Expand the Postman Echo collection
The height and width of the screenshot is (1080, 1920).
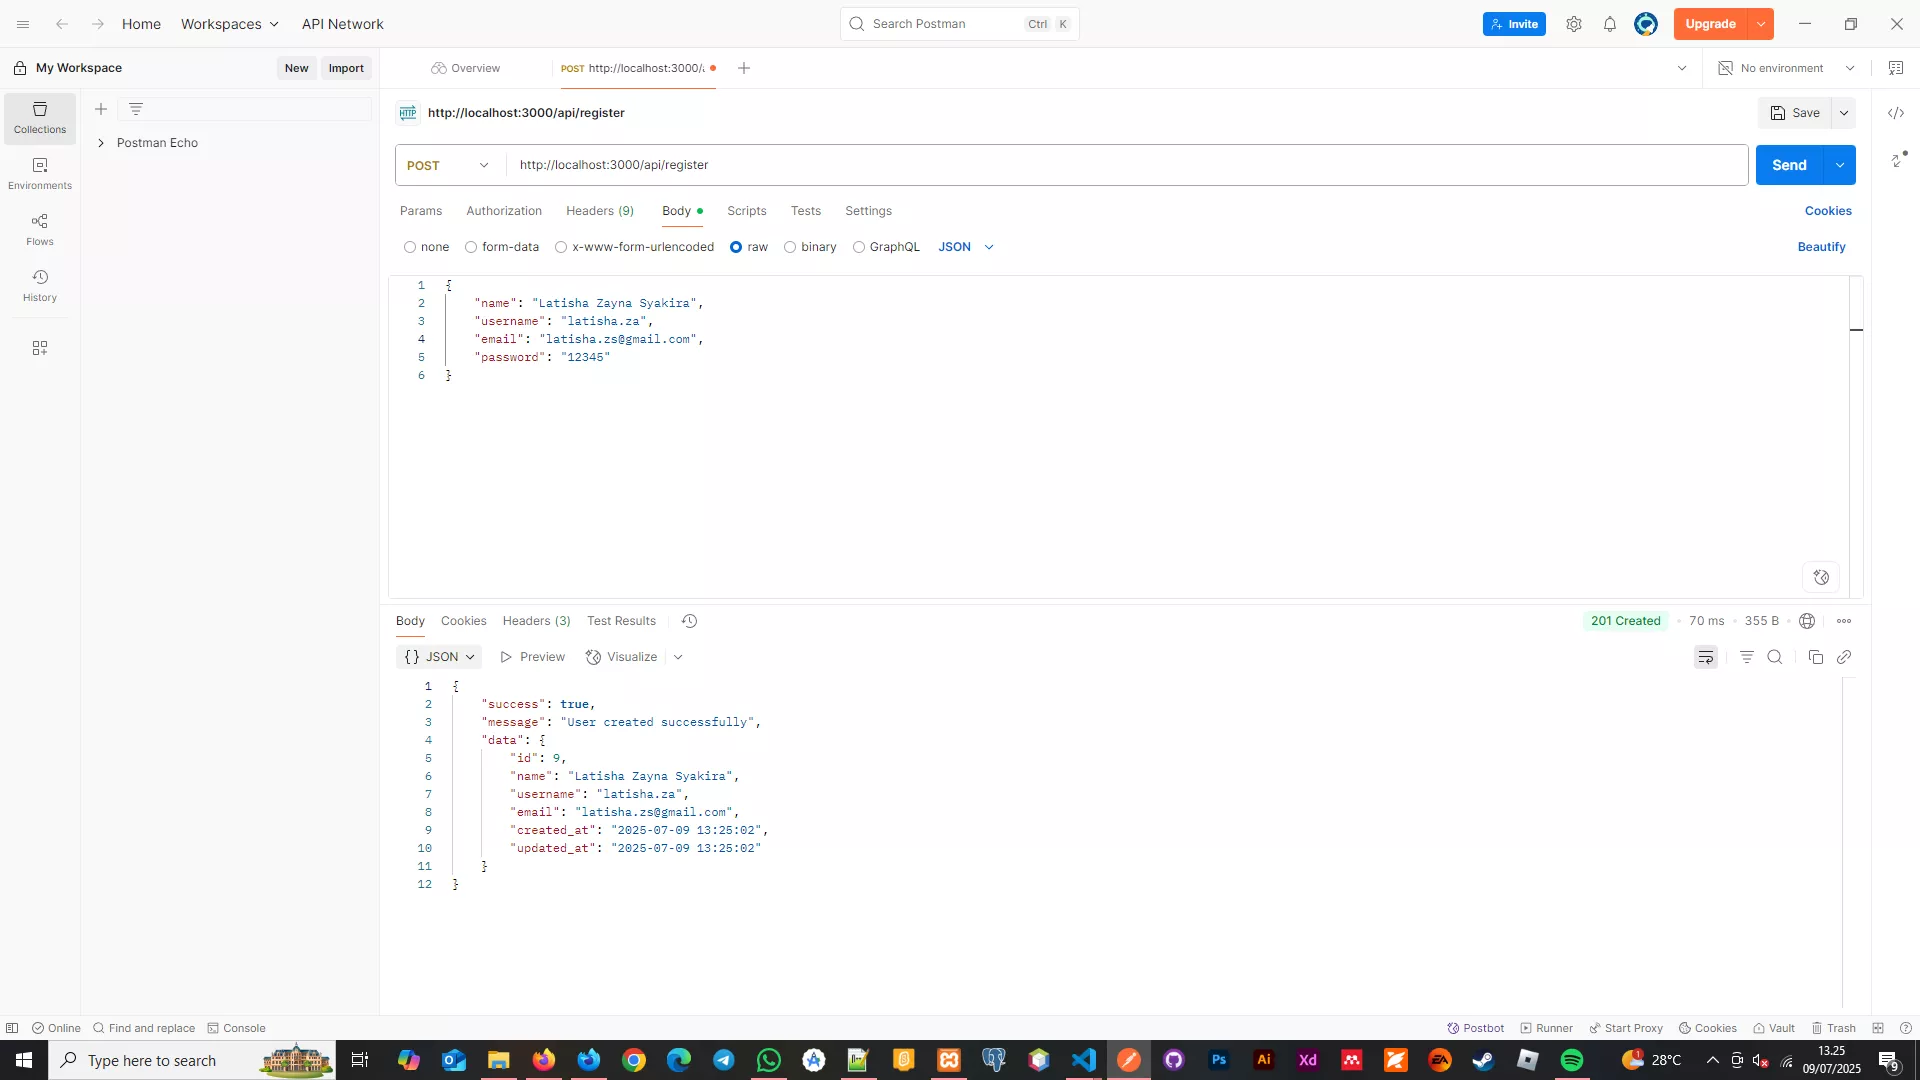(x=101, y=143)
